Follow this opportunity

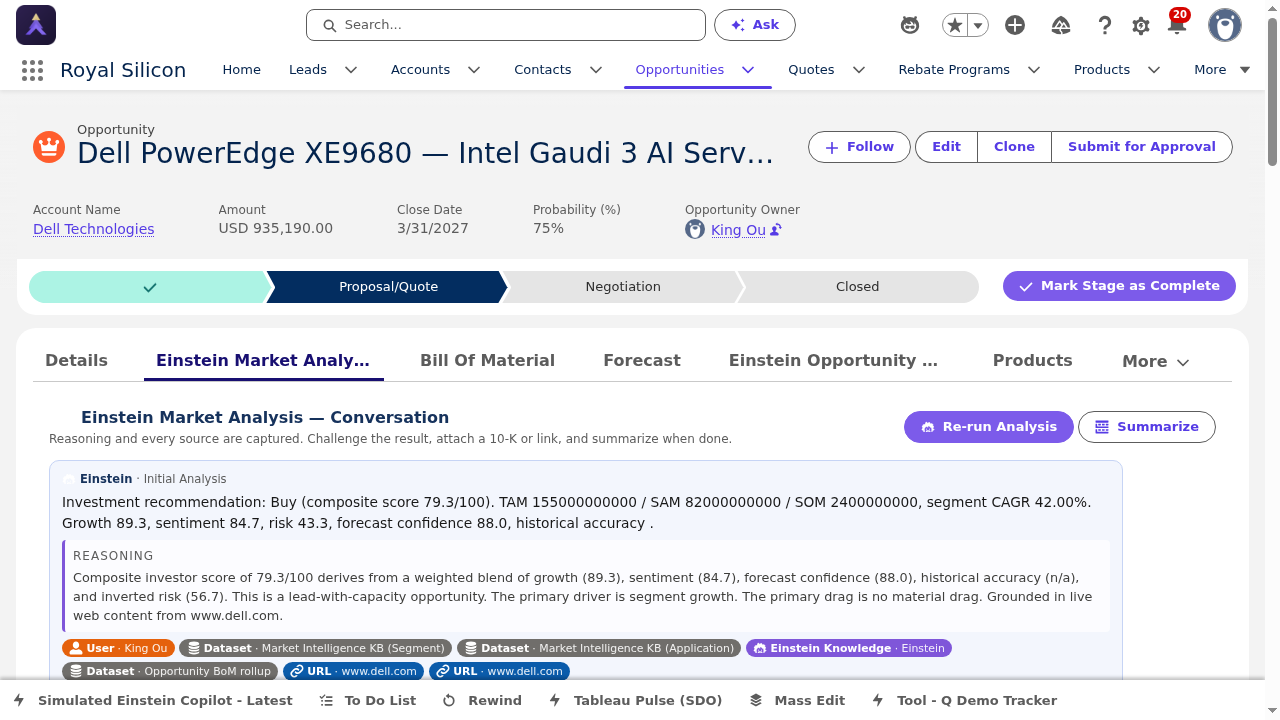pos(859,147)
